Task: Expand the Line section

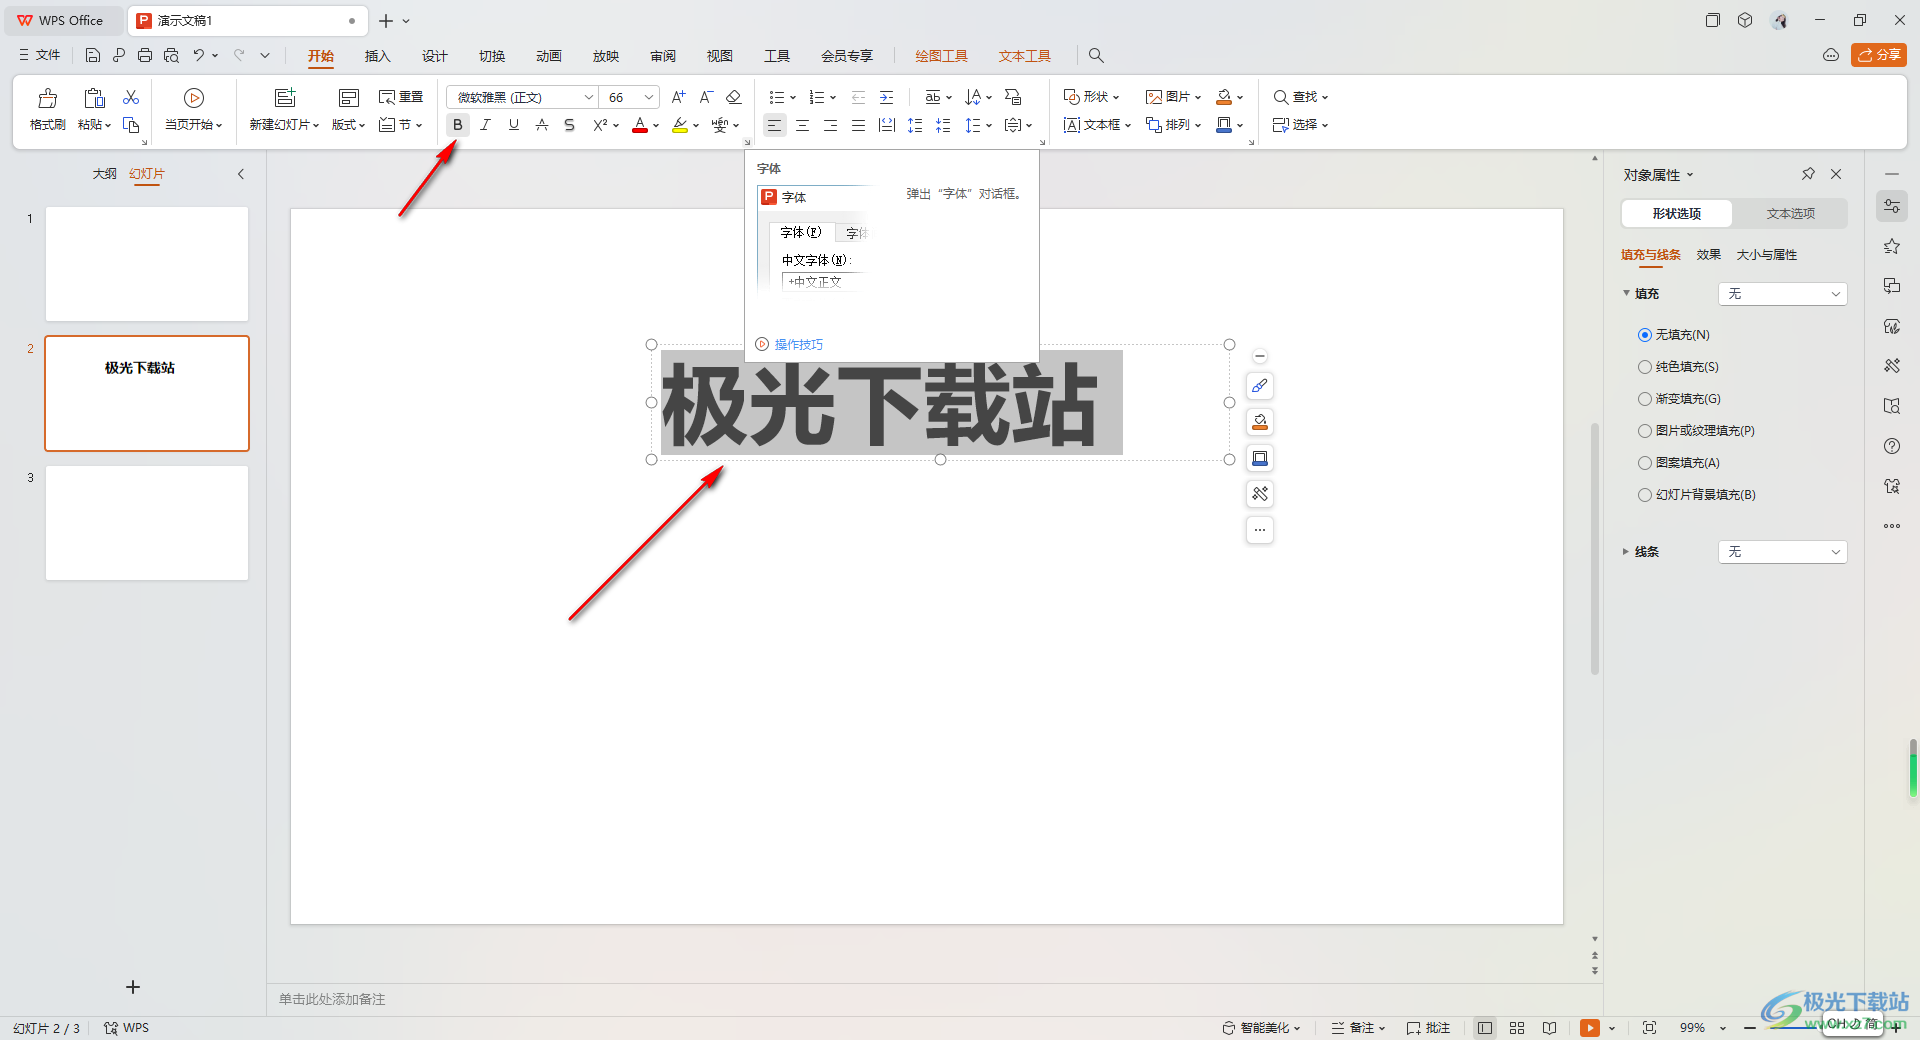Action: (x=1626, y=552)
